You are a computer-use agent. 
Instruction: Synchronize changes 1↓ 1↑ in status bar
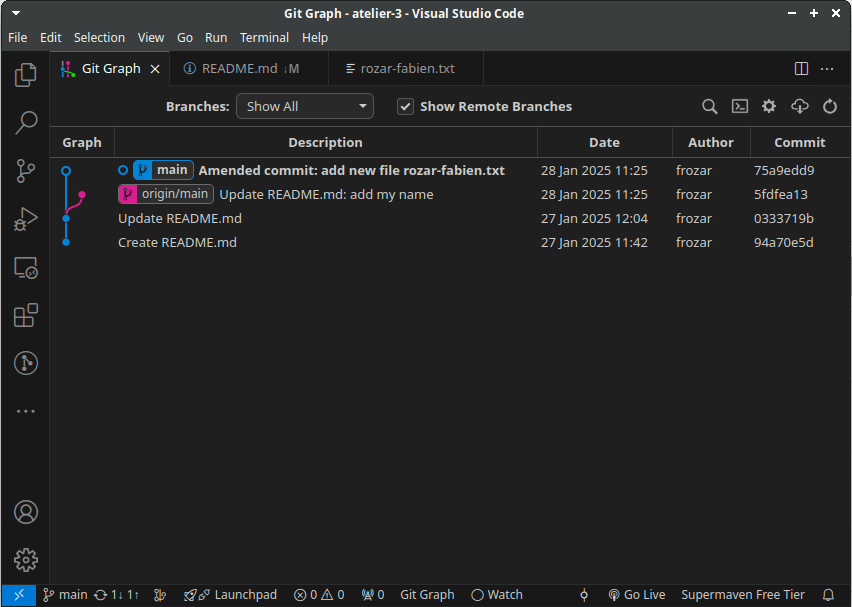[x=117, y=595]
